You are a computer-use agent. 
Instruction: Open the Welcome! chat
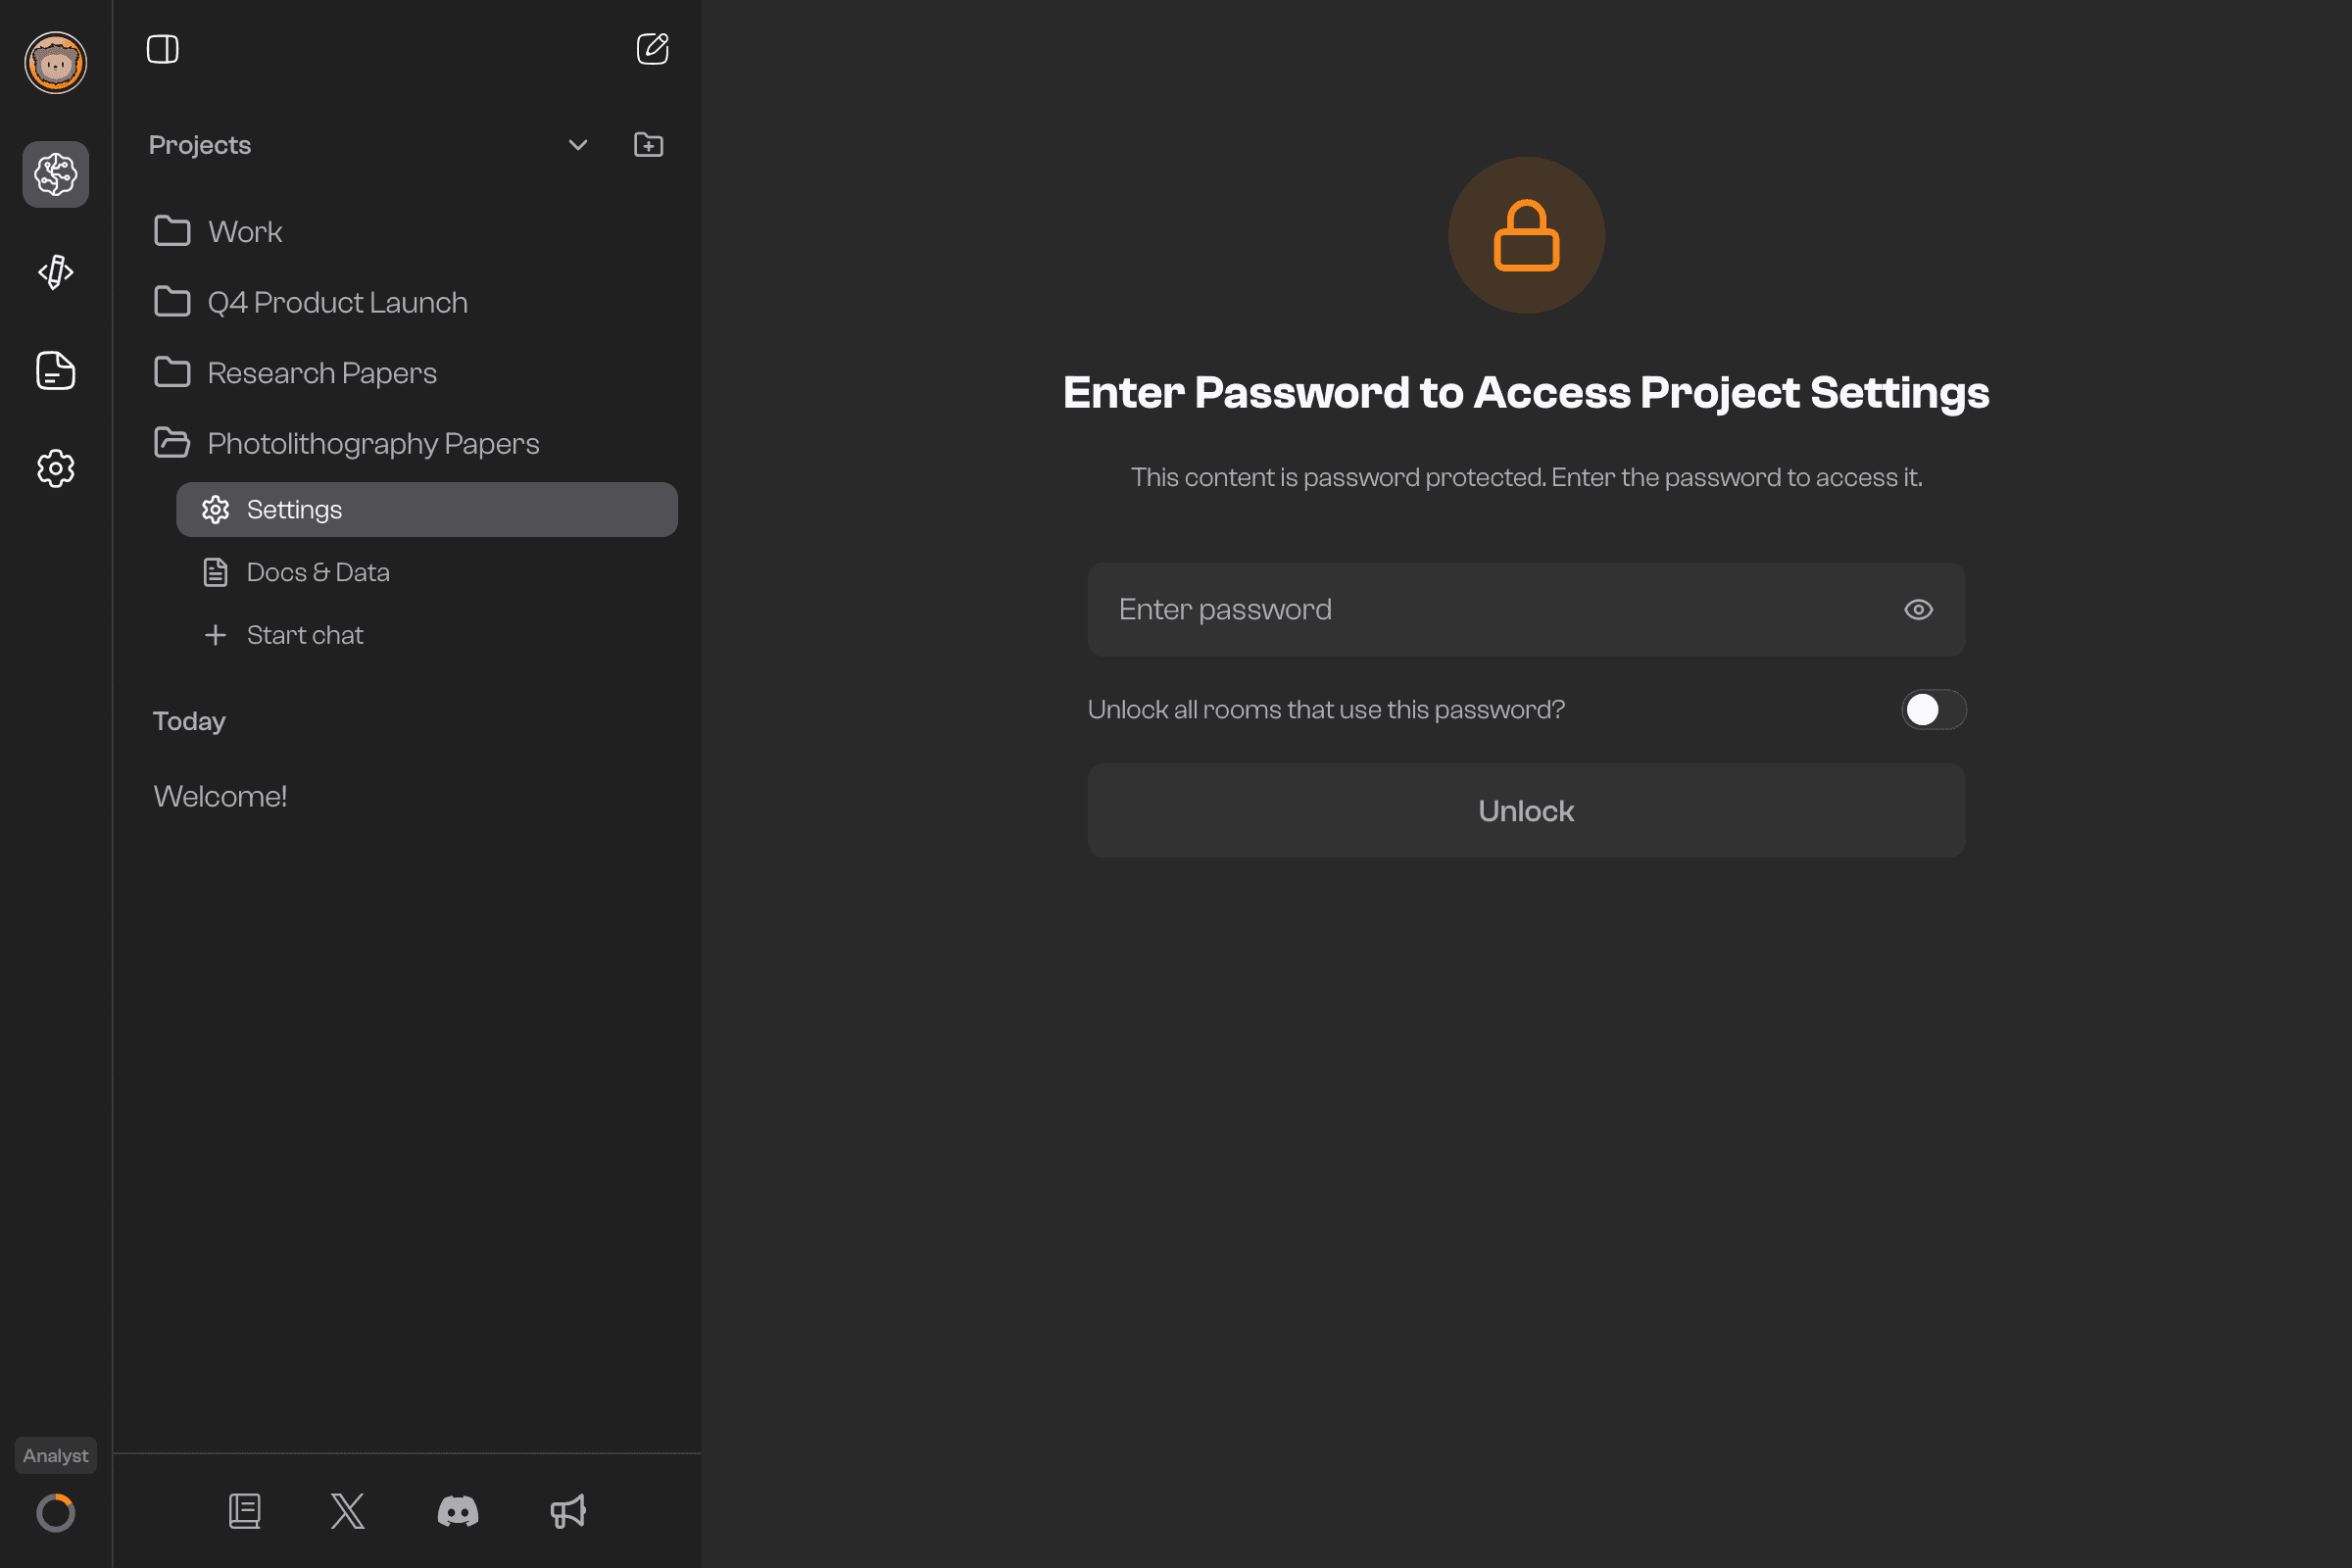tap(220, 796)
